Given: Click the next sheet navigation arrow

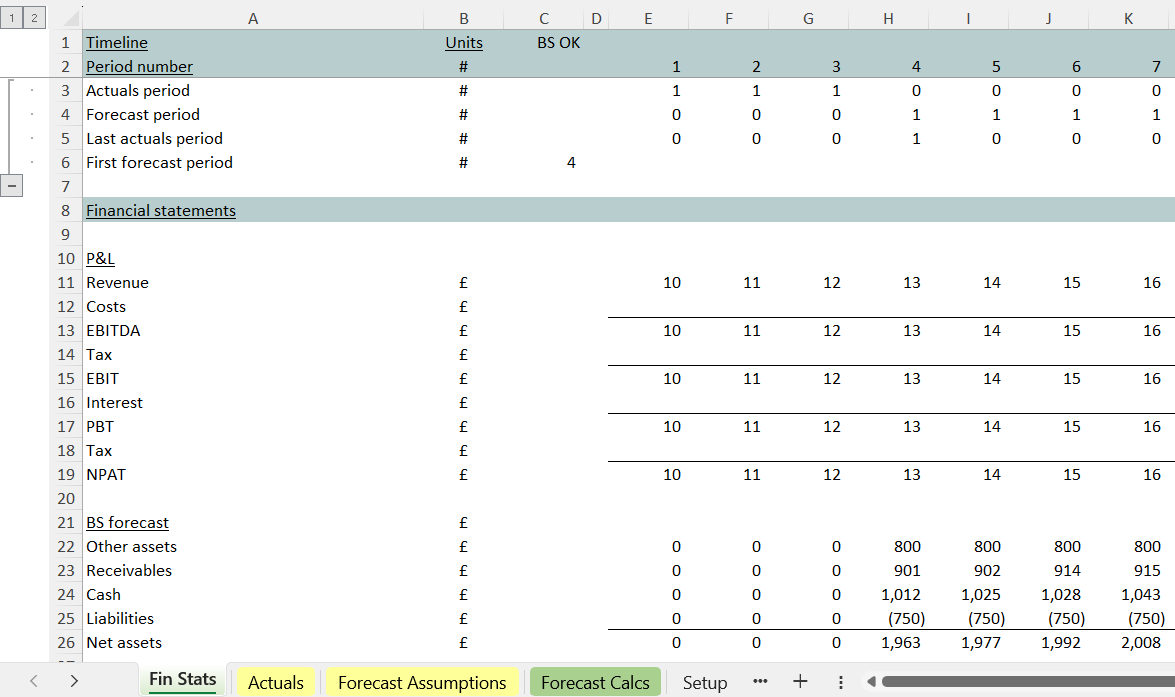Looking at the screenshot, I should tap(74, 682).
